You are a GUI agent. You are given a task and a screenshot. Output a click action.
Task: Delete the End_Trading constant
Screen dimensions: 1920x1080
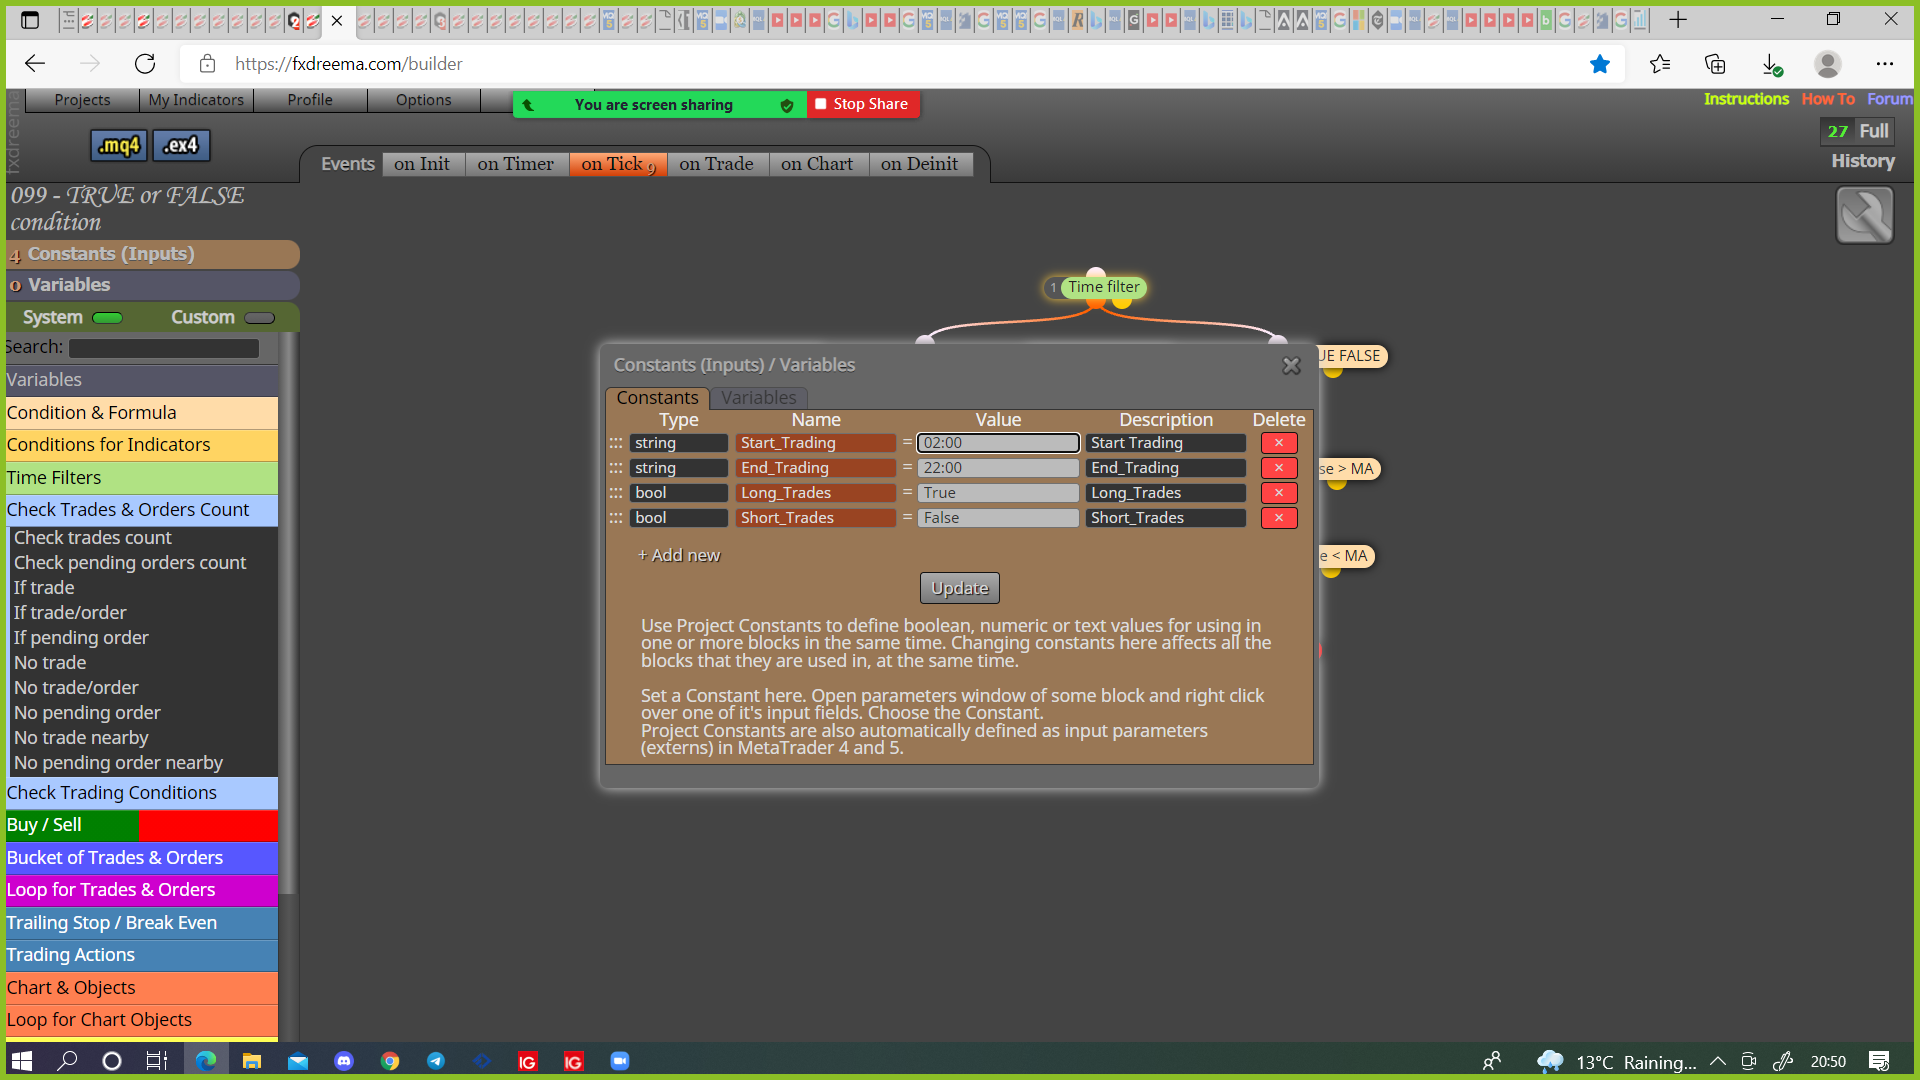tap(1279, 468)
